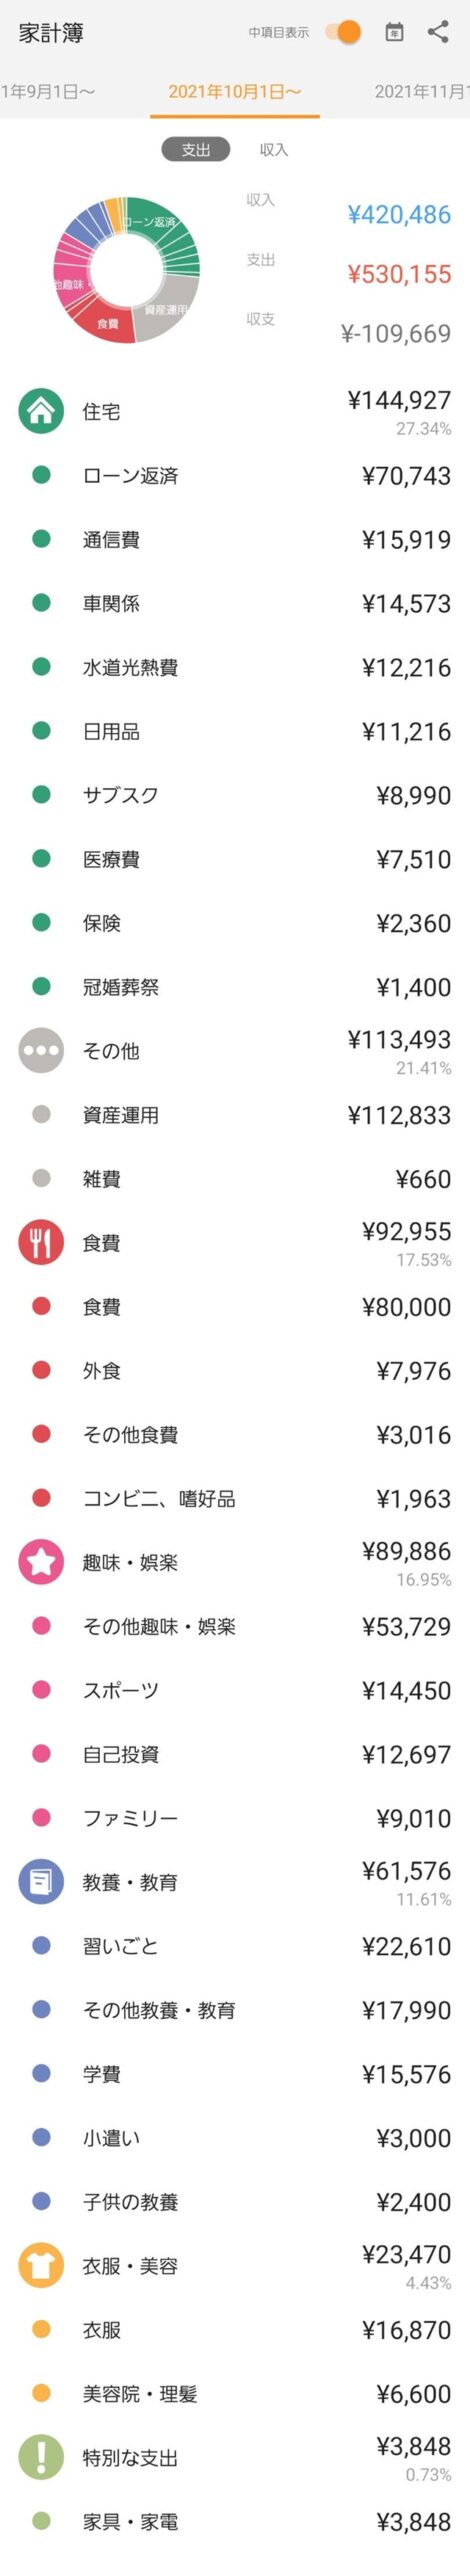Tap the expense donut chart
This screenshot has height=2560, width=470.
pos(126,270)
